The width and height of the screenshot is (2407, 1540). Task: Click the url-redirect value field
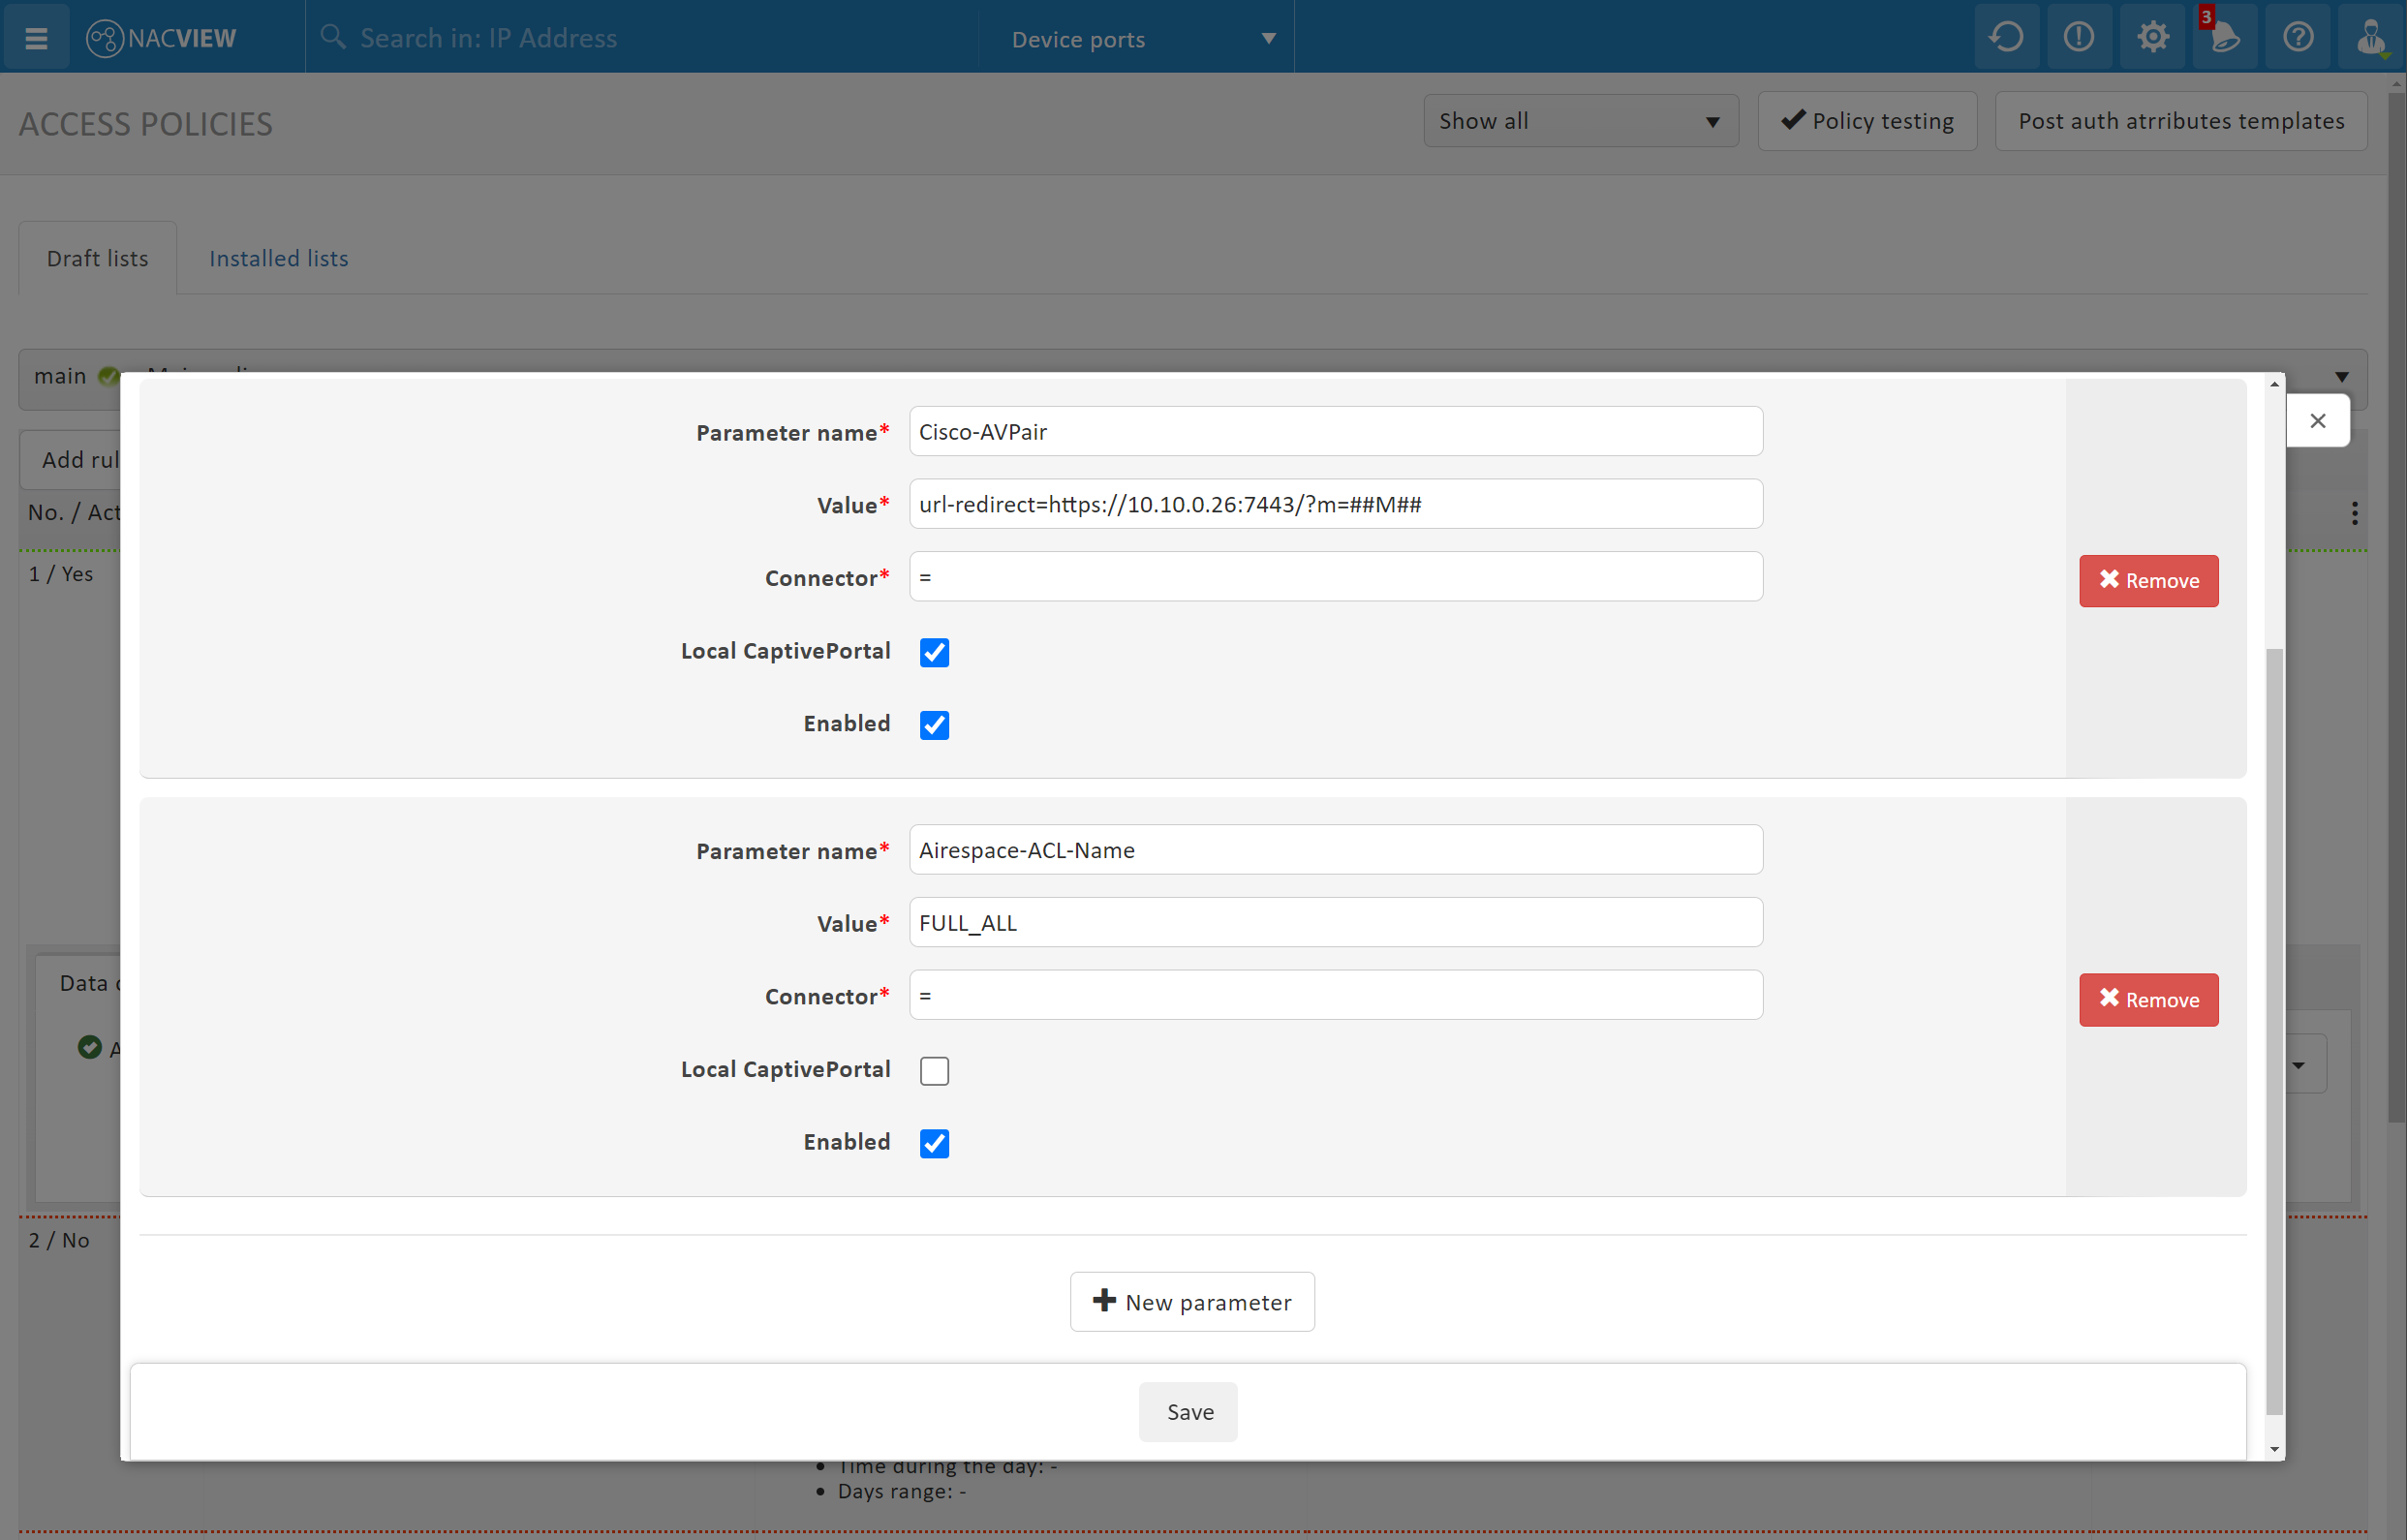(1335, 504)
